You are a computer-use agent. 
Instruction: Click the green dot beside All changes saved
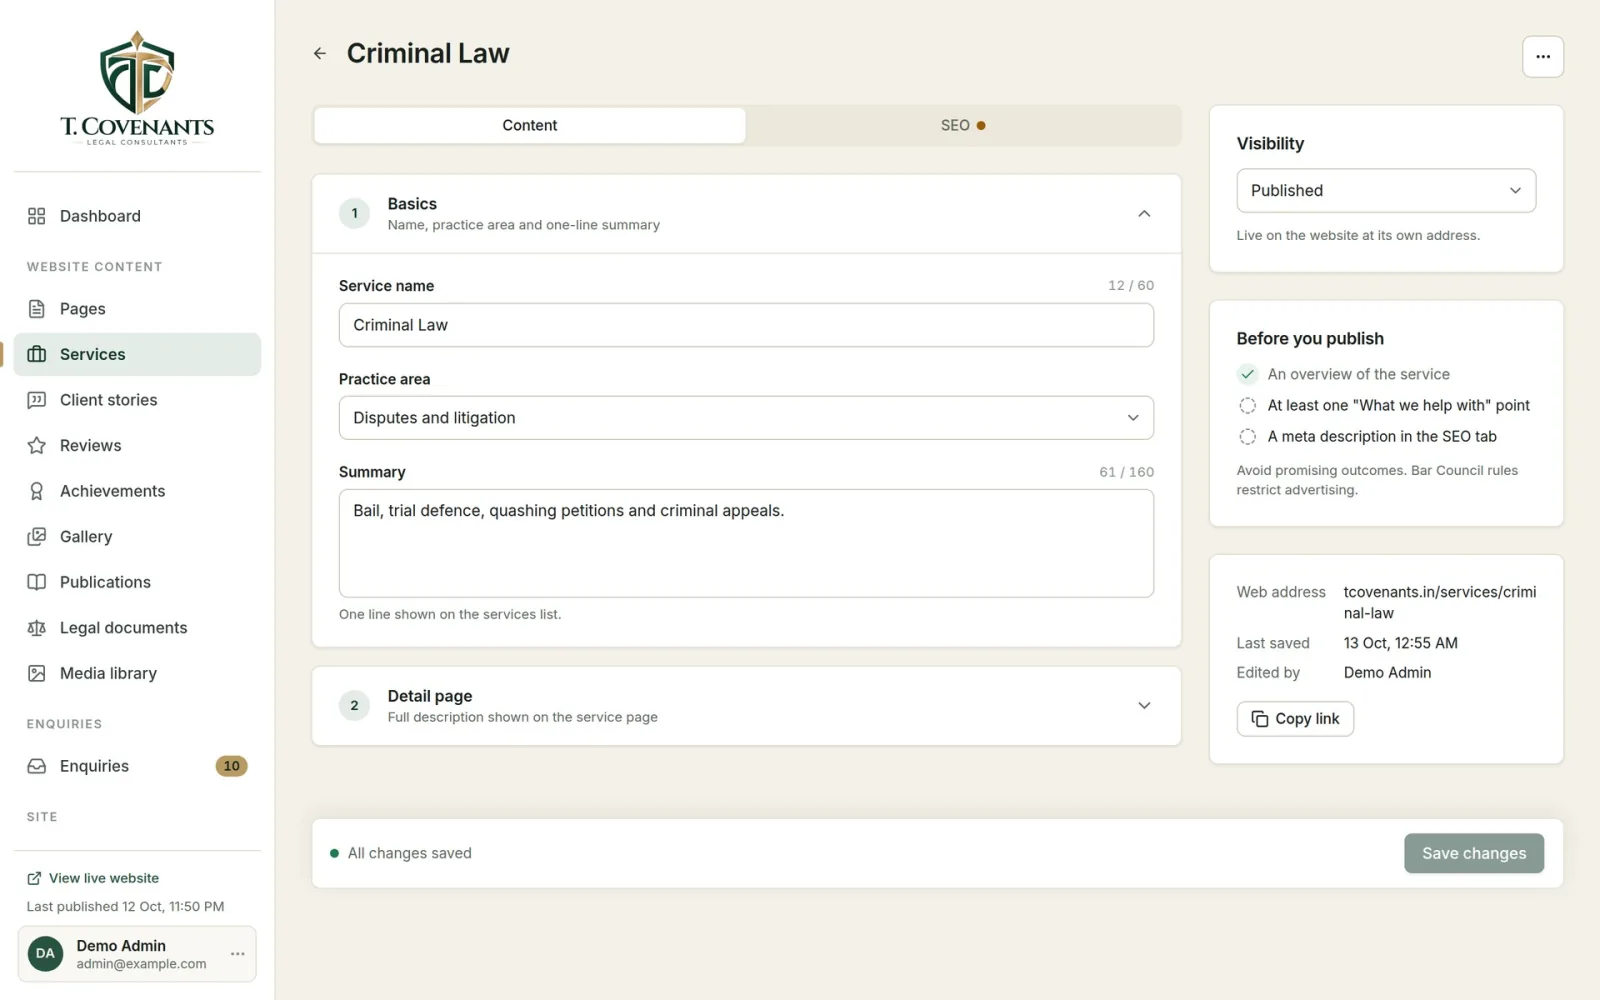[x=334, y=854]
